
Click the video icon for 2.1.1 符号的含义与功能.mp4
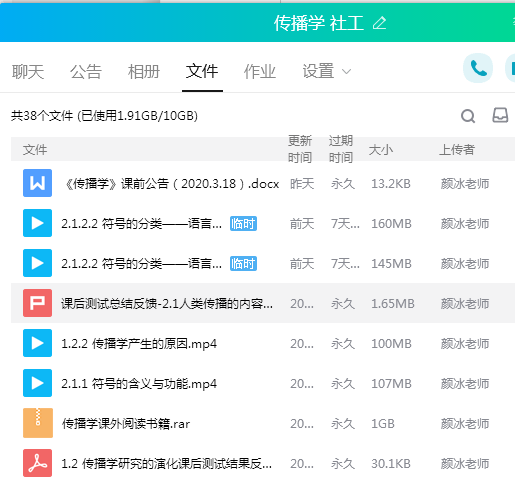(37, 383)
